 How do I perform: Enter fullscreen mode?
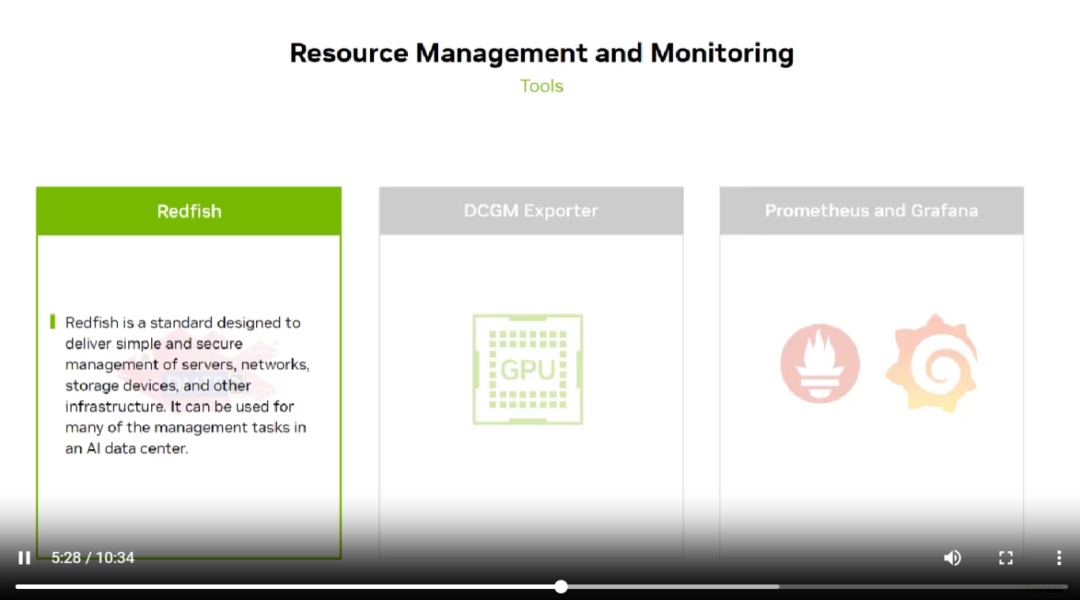[x=1006, y=558]
